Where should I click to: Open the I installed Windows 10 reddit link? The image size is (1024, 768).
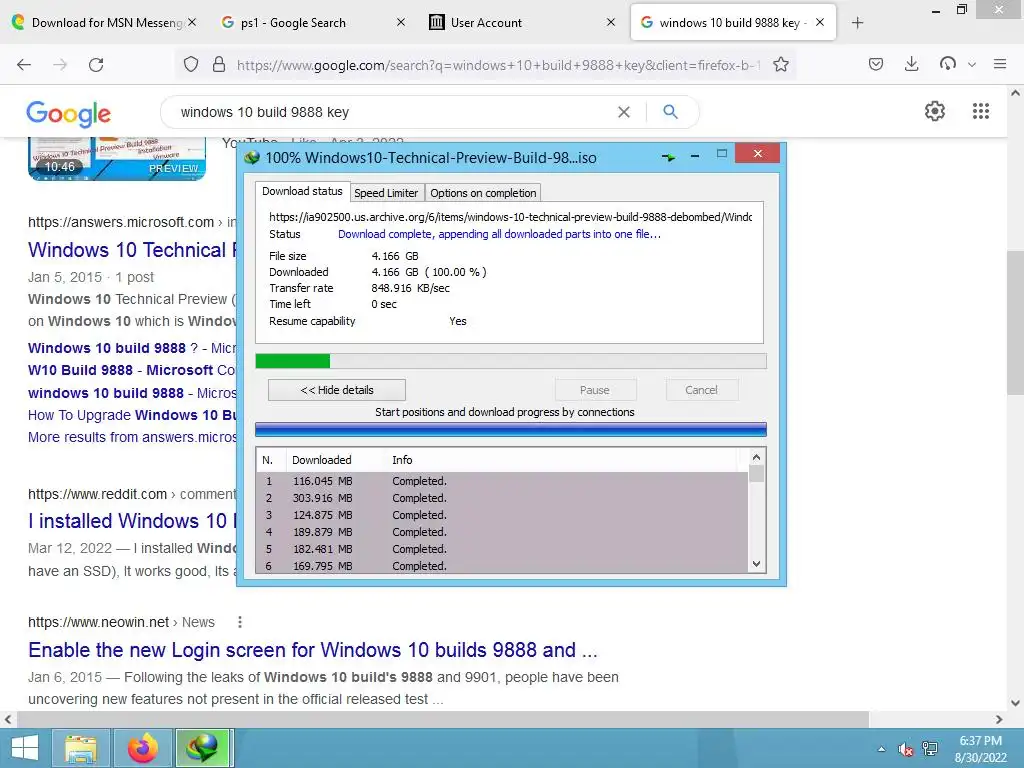point(132,520)
